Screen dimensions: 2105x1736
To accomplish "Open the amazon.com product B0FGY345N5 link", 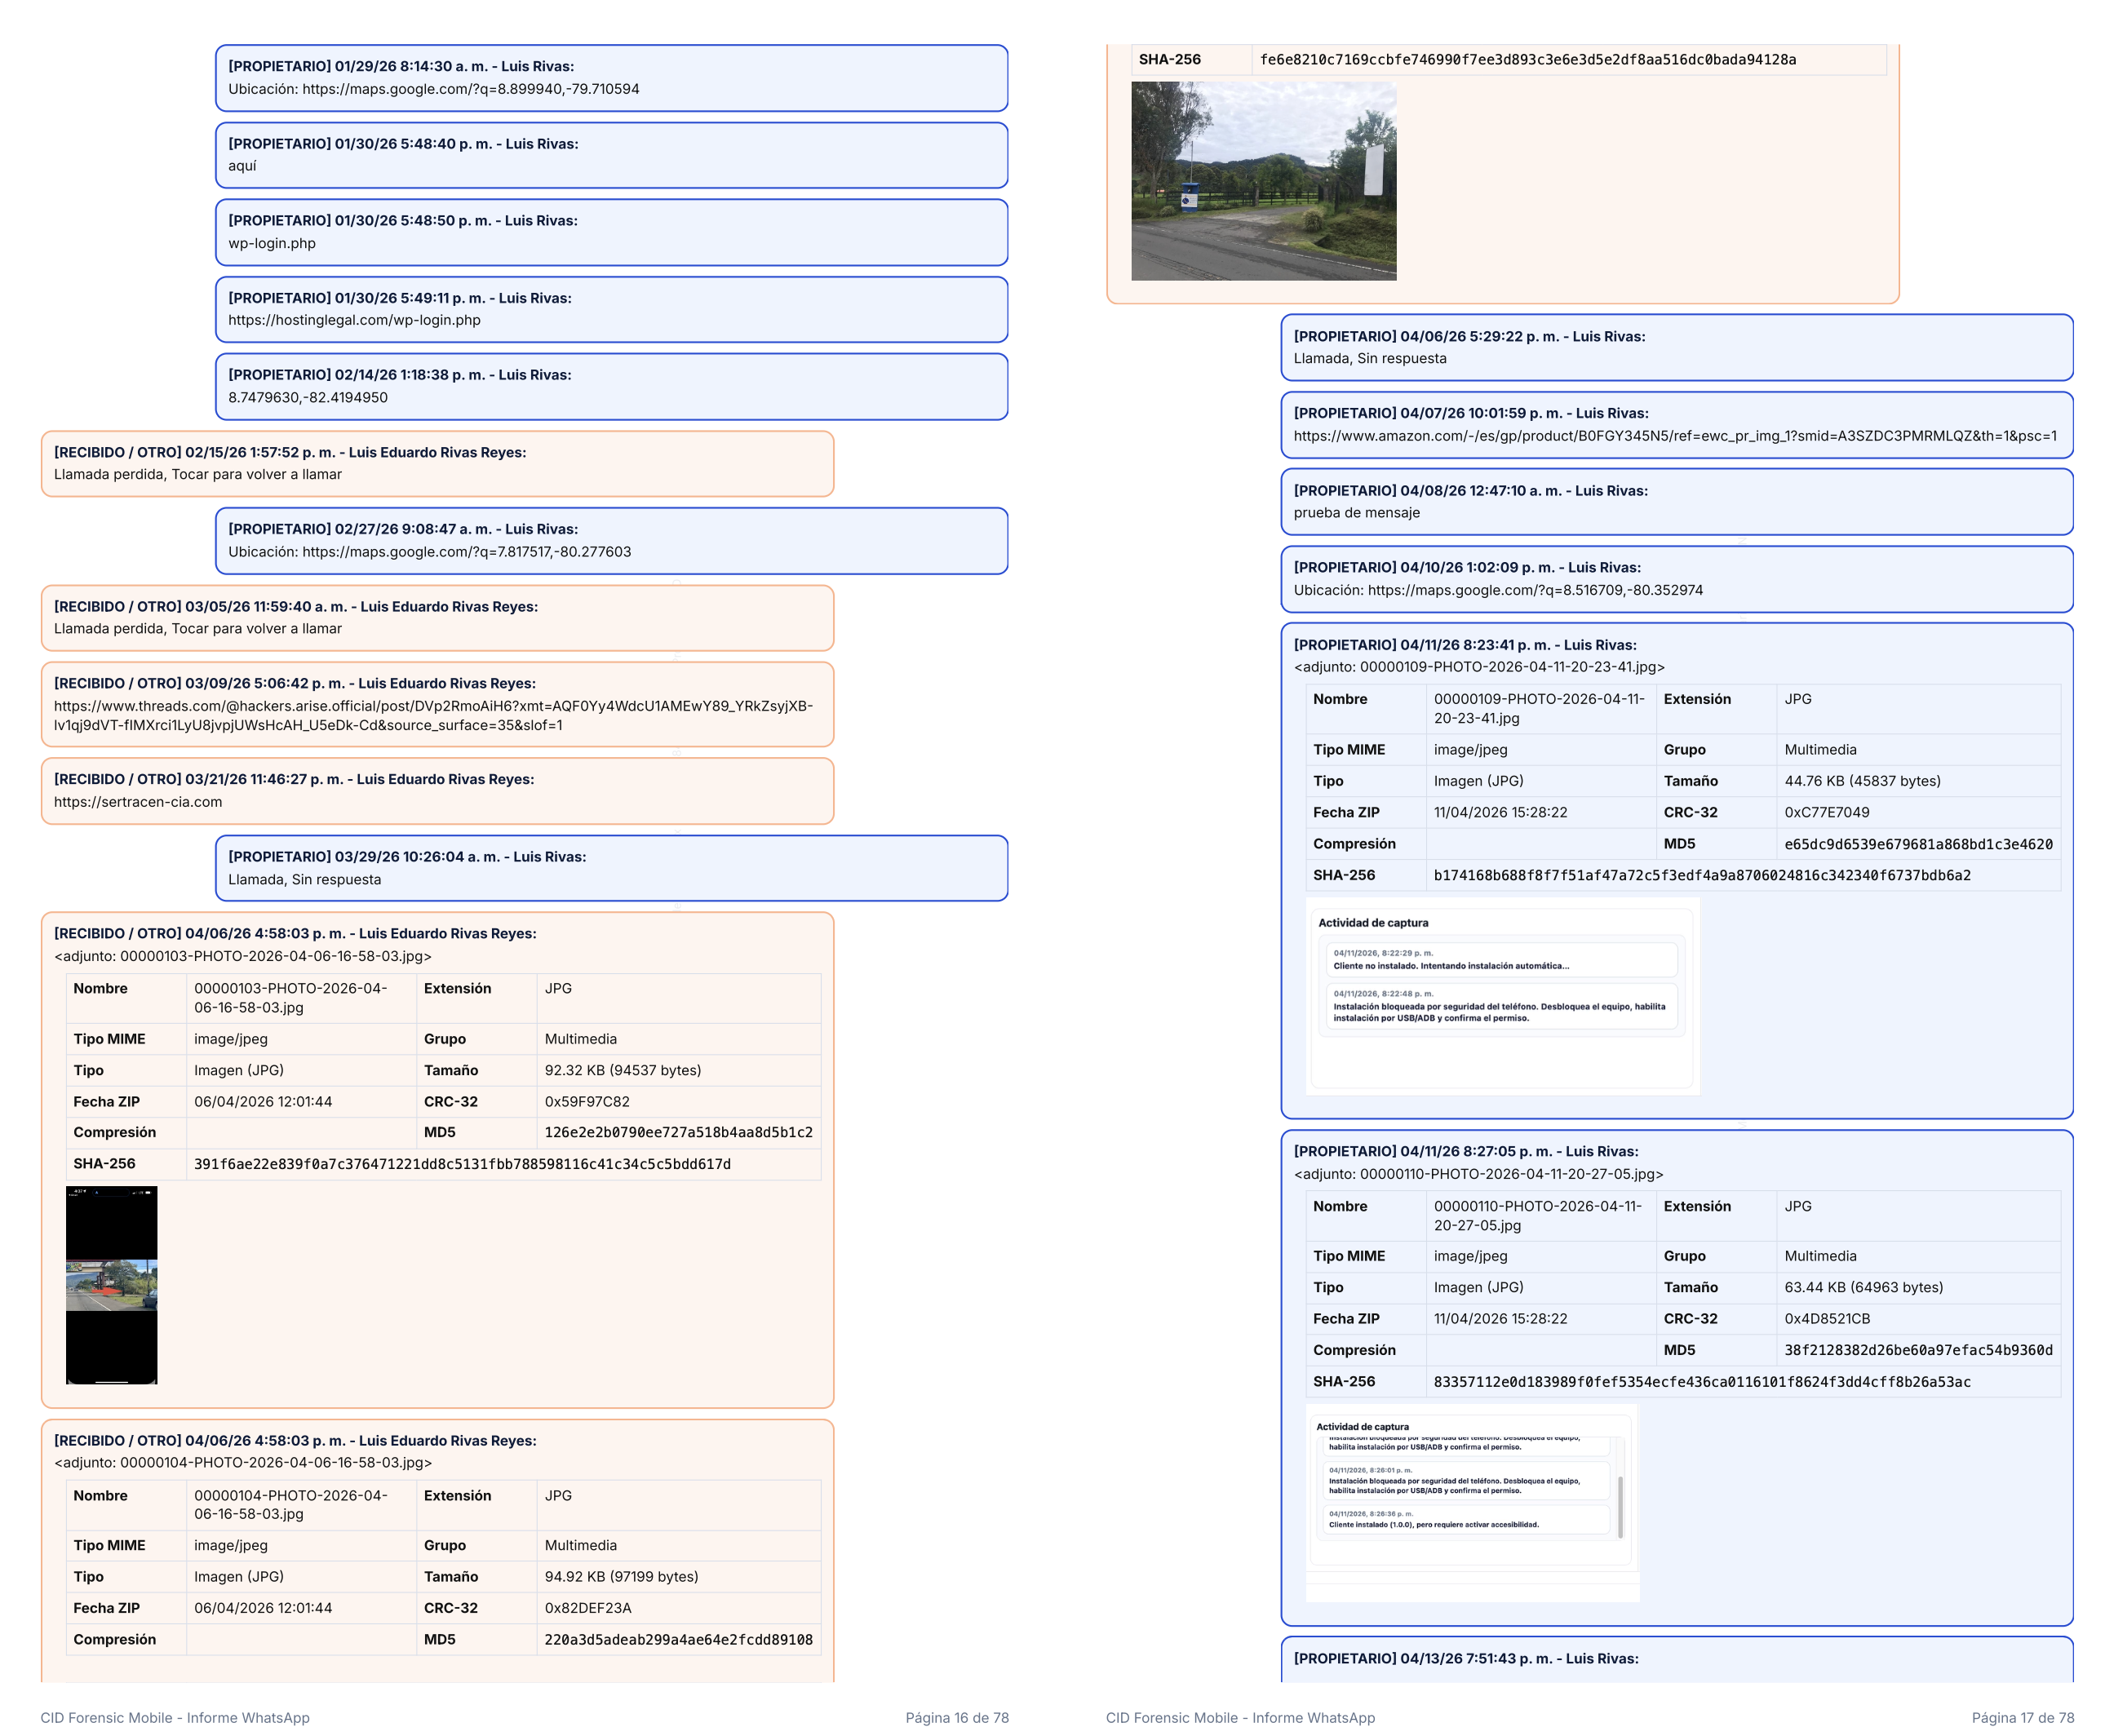I will (1675, 436).
